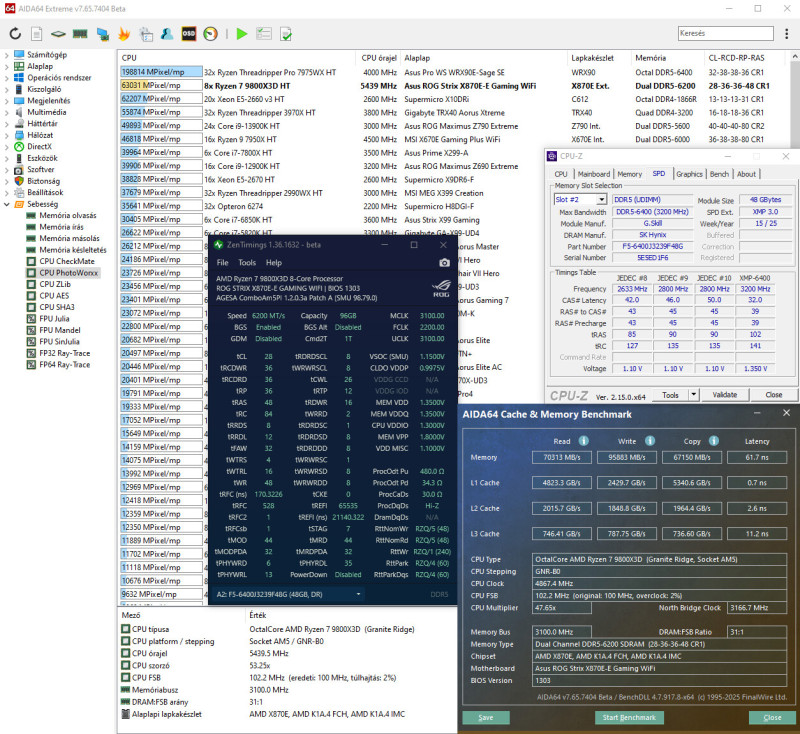
Task: Switch to the Memory tab in CPU-Z
Action: click(x=630, y=174)
